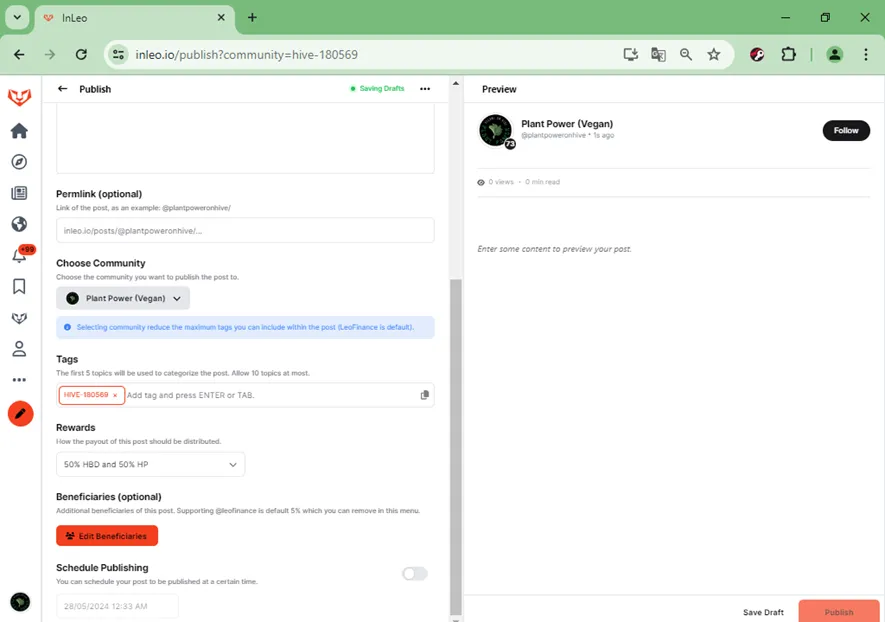Click the Edit Beneficiaries button
Image resolution: width=885 pixels, height=622 pixels.
pos(107,536)
